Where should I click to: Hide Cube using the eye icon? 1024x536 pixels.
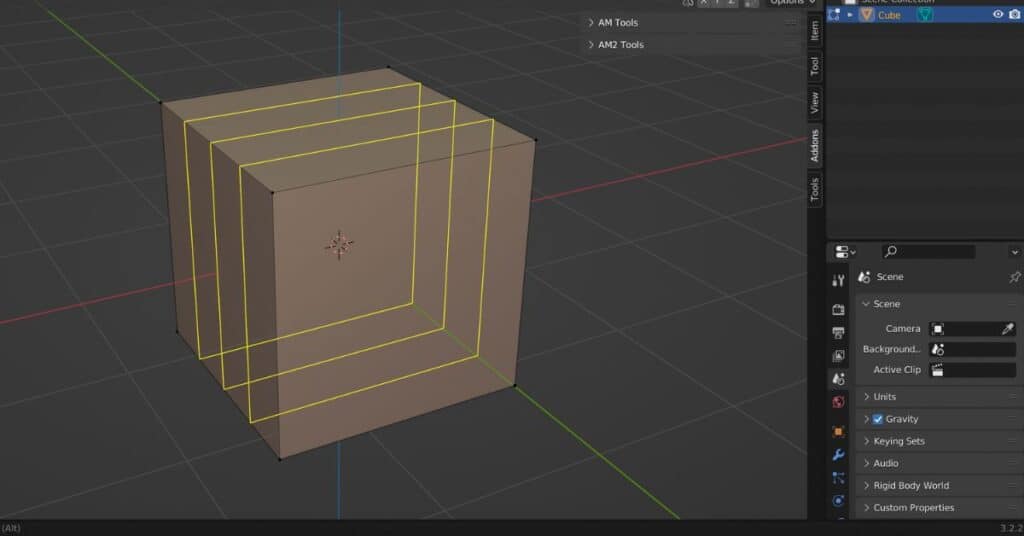998,15
